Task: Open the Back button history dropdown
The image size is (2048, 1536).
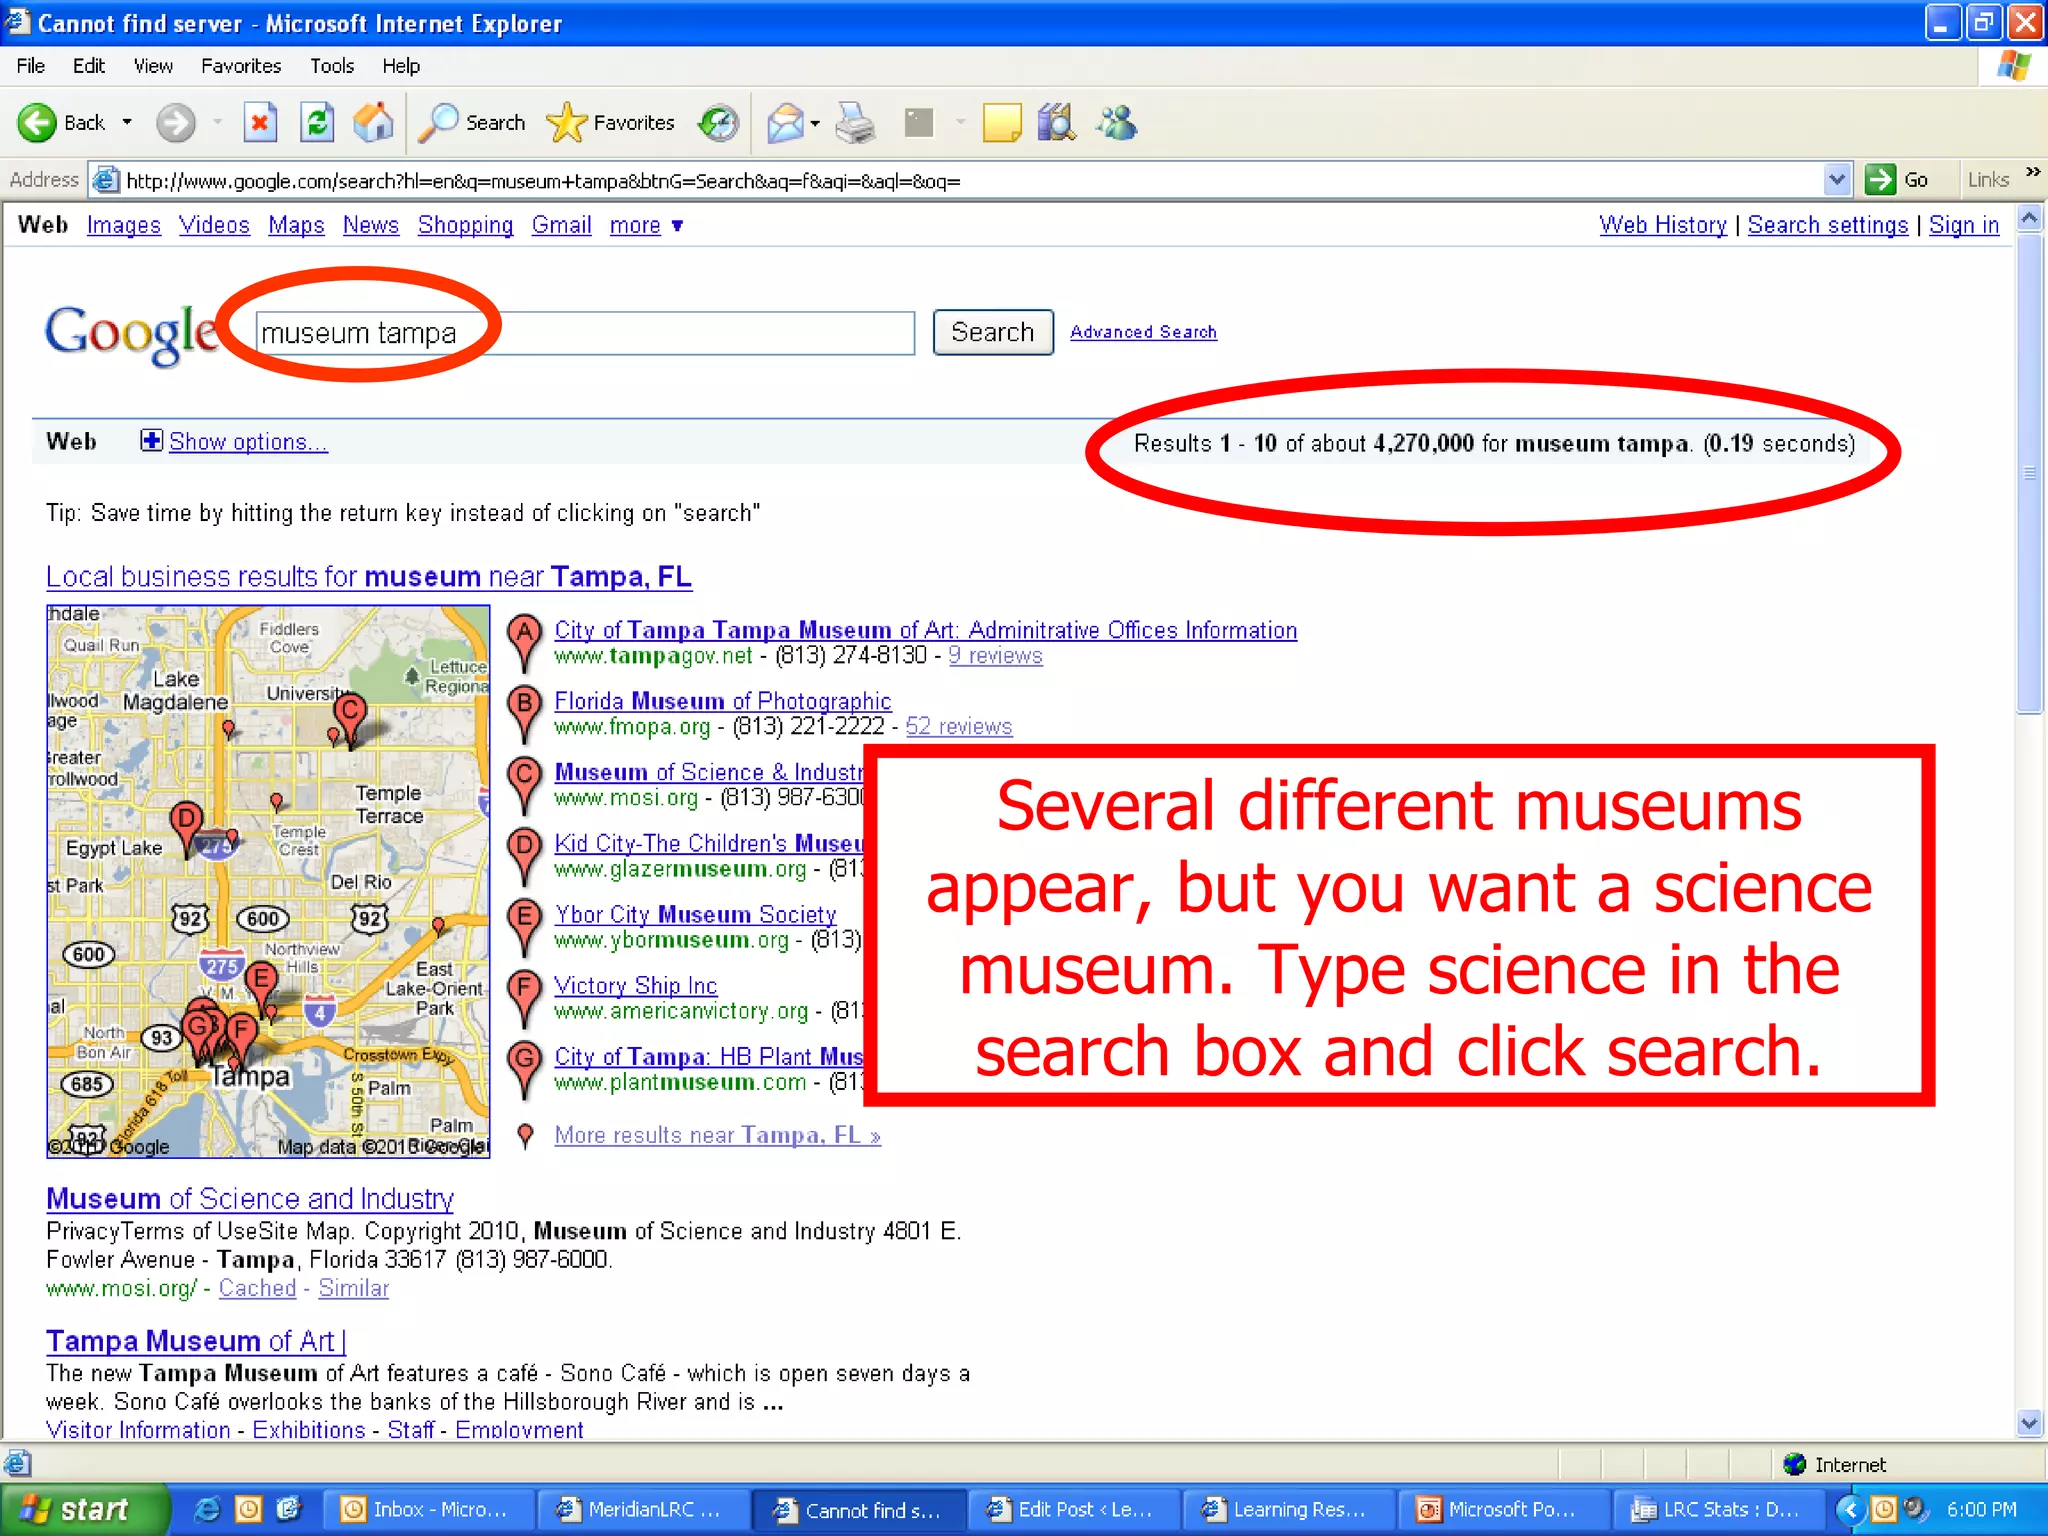Action: [x=127, y=123]
